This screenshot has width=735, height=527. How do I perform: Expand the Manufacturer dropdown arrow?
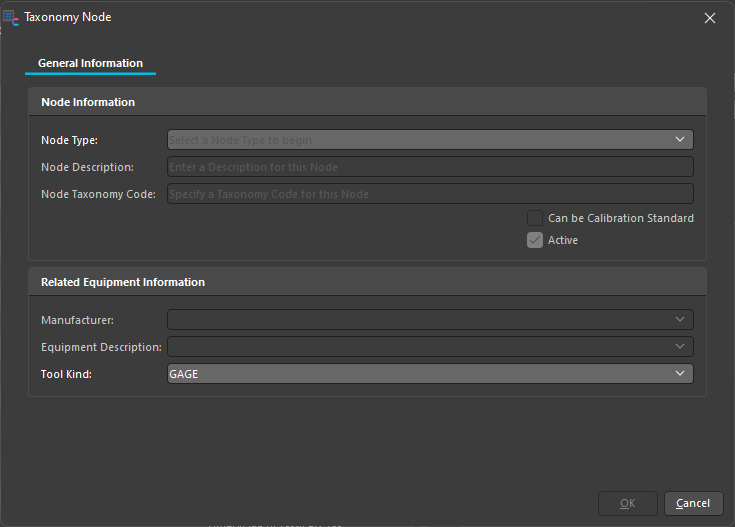point(680,320)
